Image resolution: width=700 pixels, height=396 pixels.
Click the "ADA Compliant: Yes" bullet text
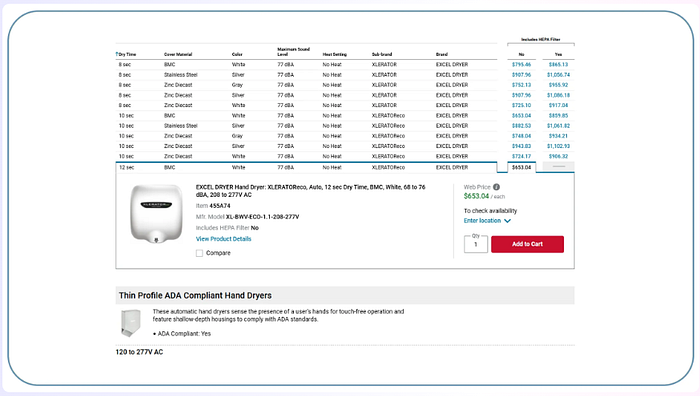click(184, 333)
